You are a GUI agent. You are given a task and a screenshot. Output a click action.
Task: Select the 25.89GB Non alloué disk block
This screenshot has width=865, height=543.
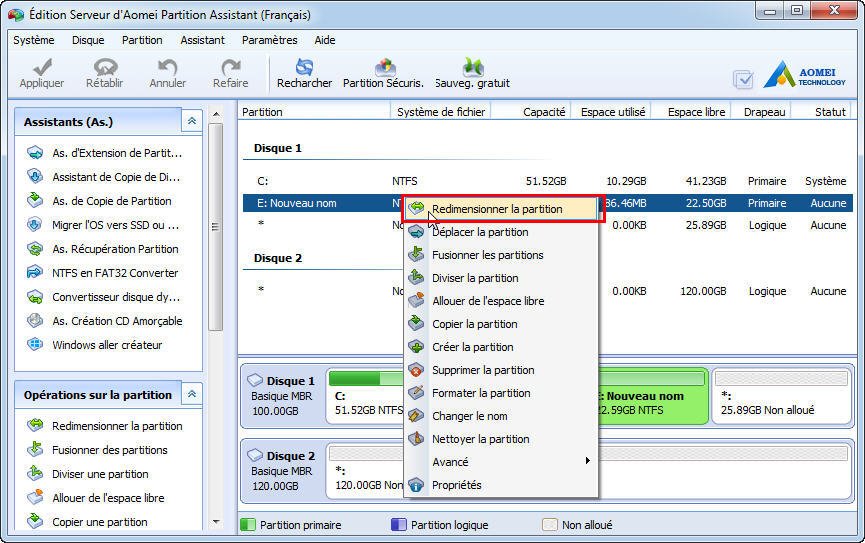click(782, 396)
